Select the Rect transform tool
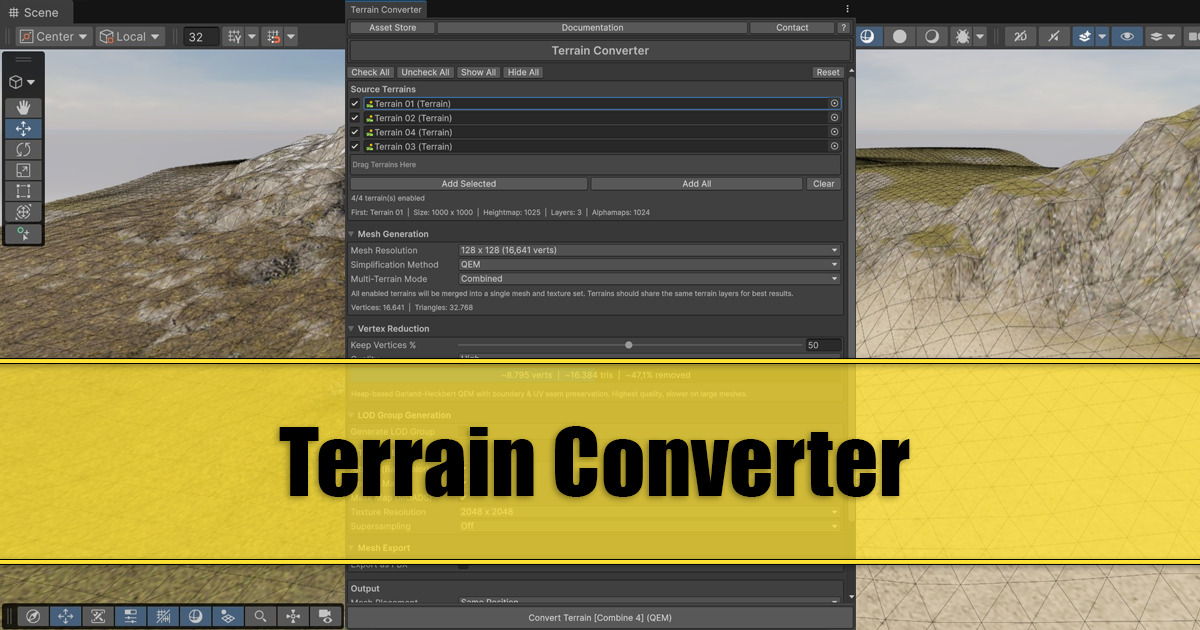Screen dimensions: 1200x630 (23, 191)
